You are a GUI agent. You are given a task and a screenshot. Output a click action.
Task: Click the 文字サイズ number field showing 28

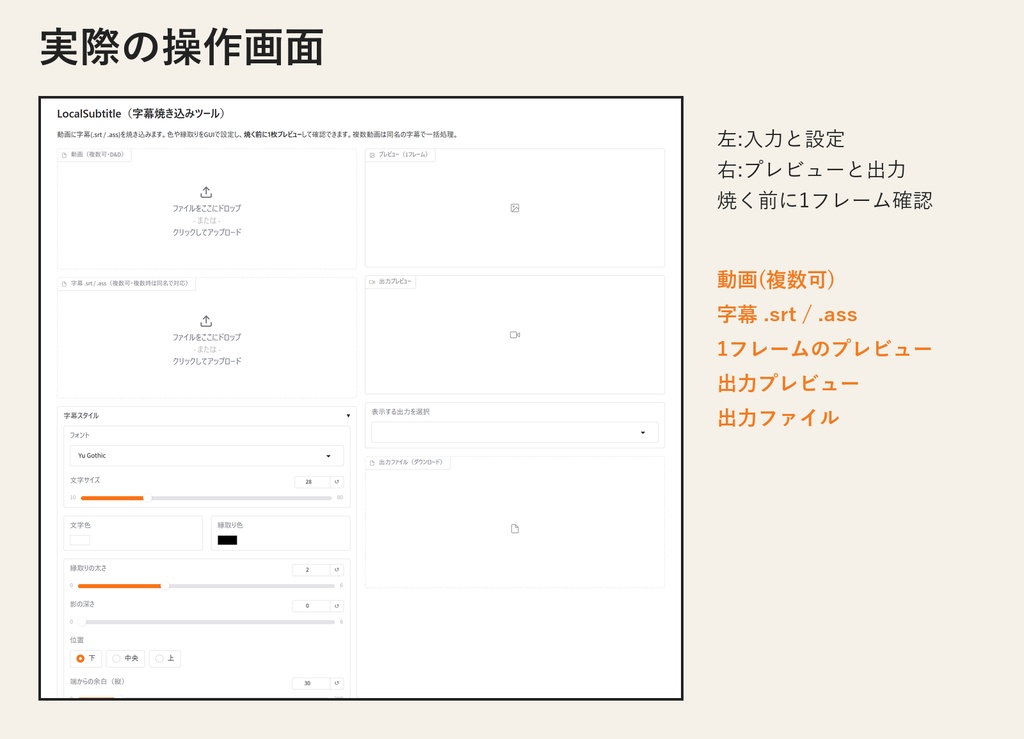[313, 482]
